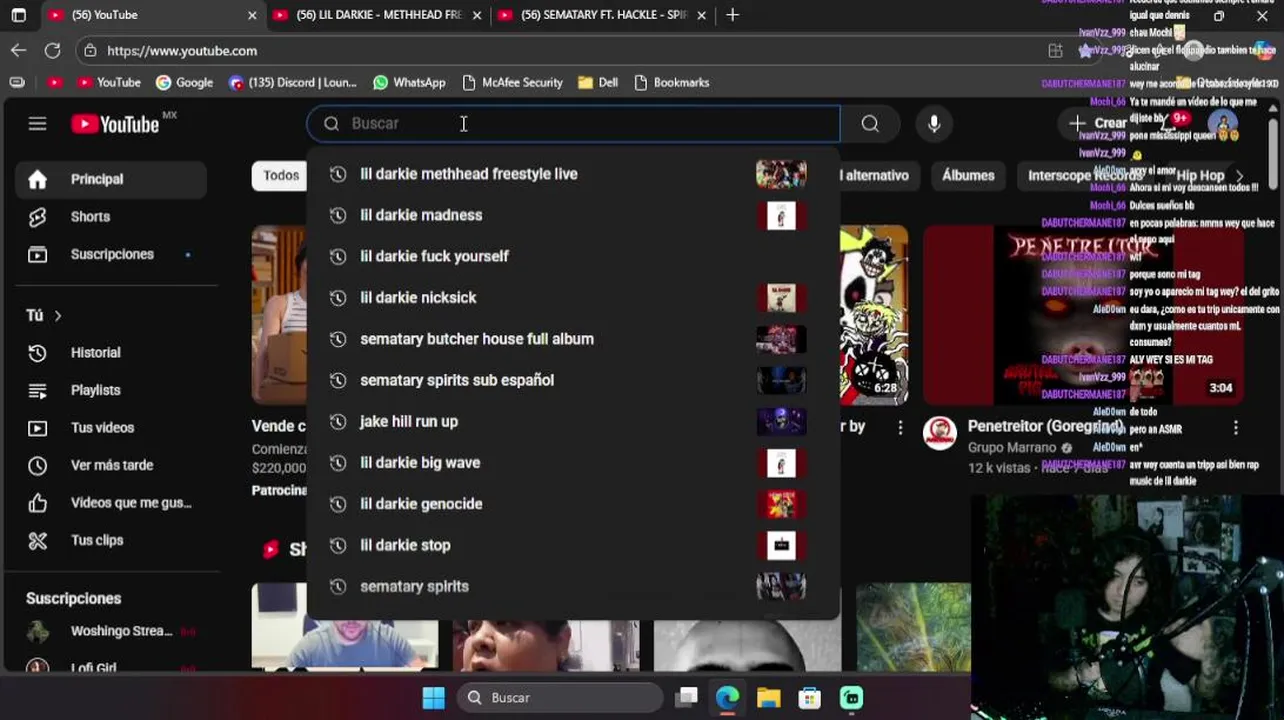Close the (56) YouTube tab
Viewport: 1284px width, 720px height.
(x=252, y=15)
